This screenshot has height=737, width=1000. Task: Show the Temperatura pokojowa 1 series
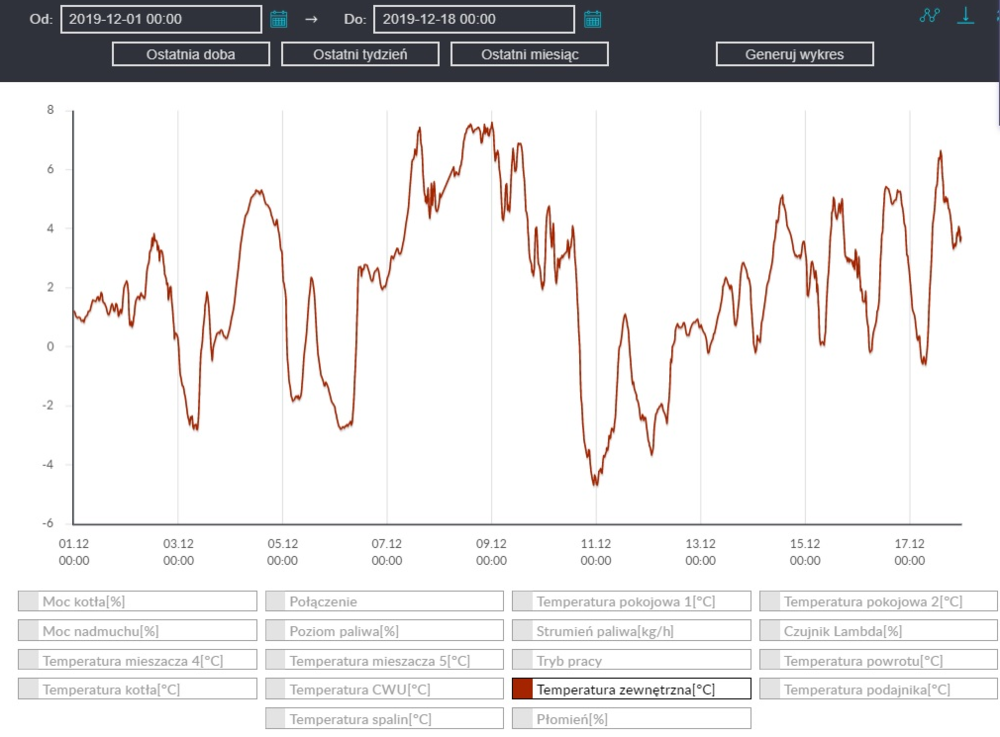(632, 601)
